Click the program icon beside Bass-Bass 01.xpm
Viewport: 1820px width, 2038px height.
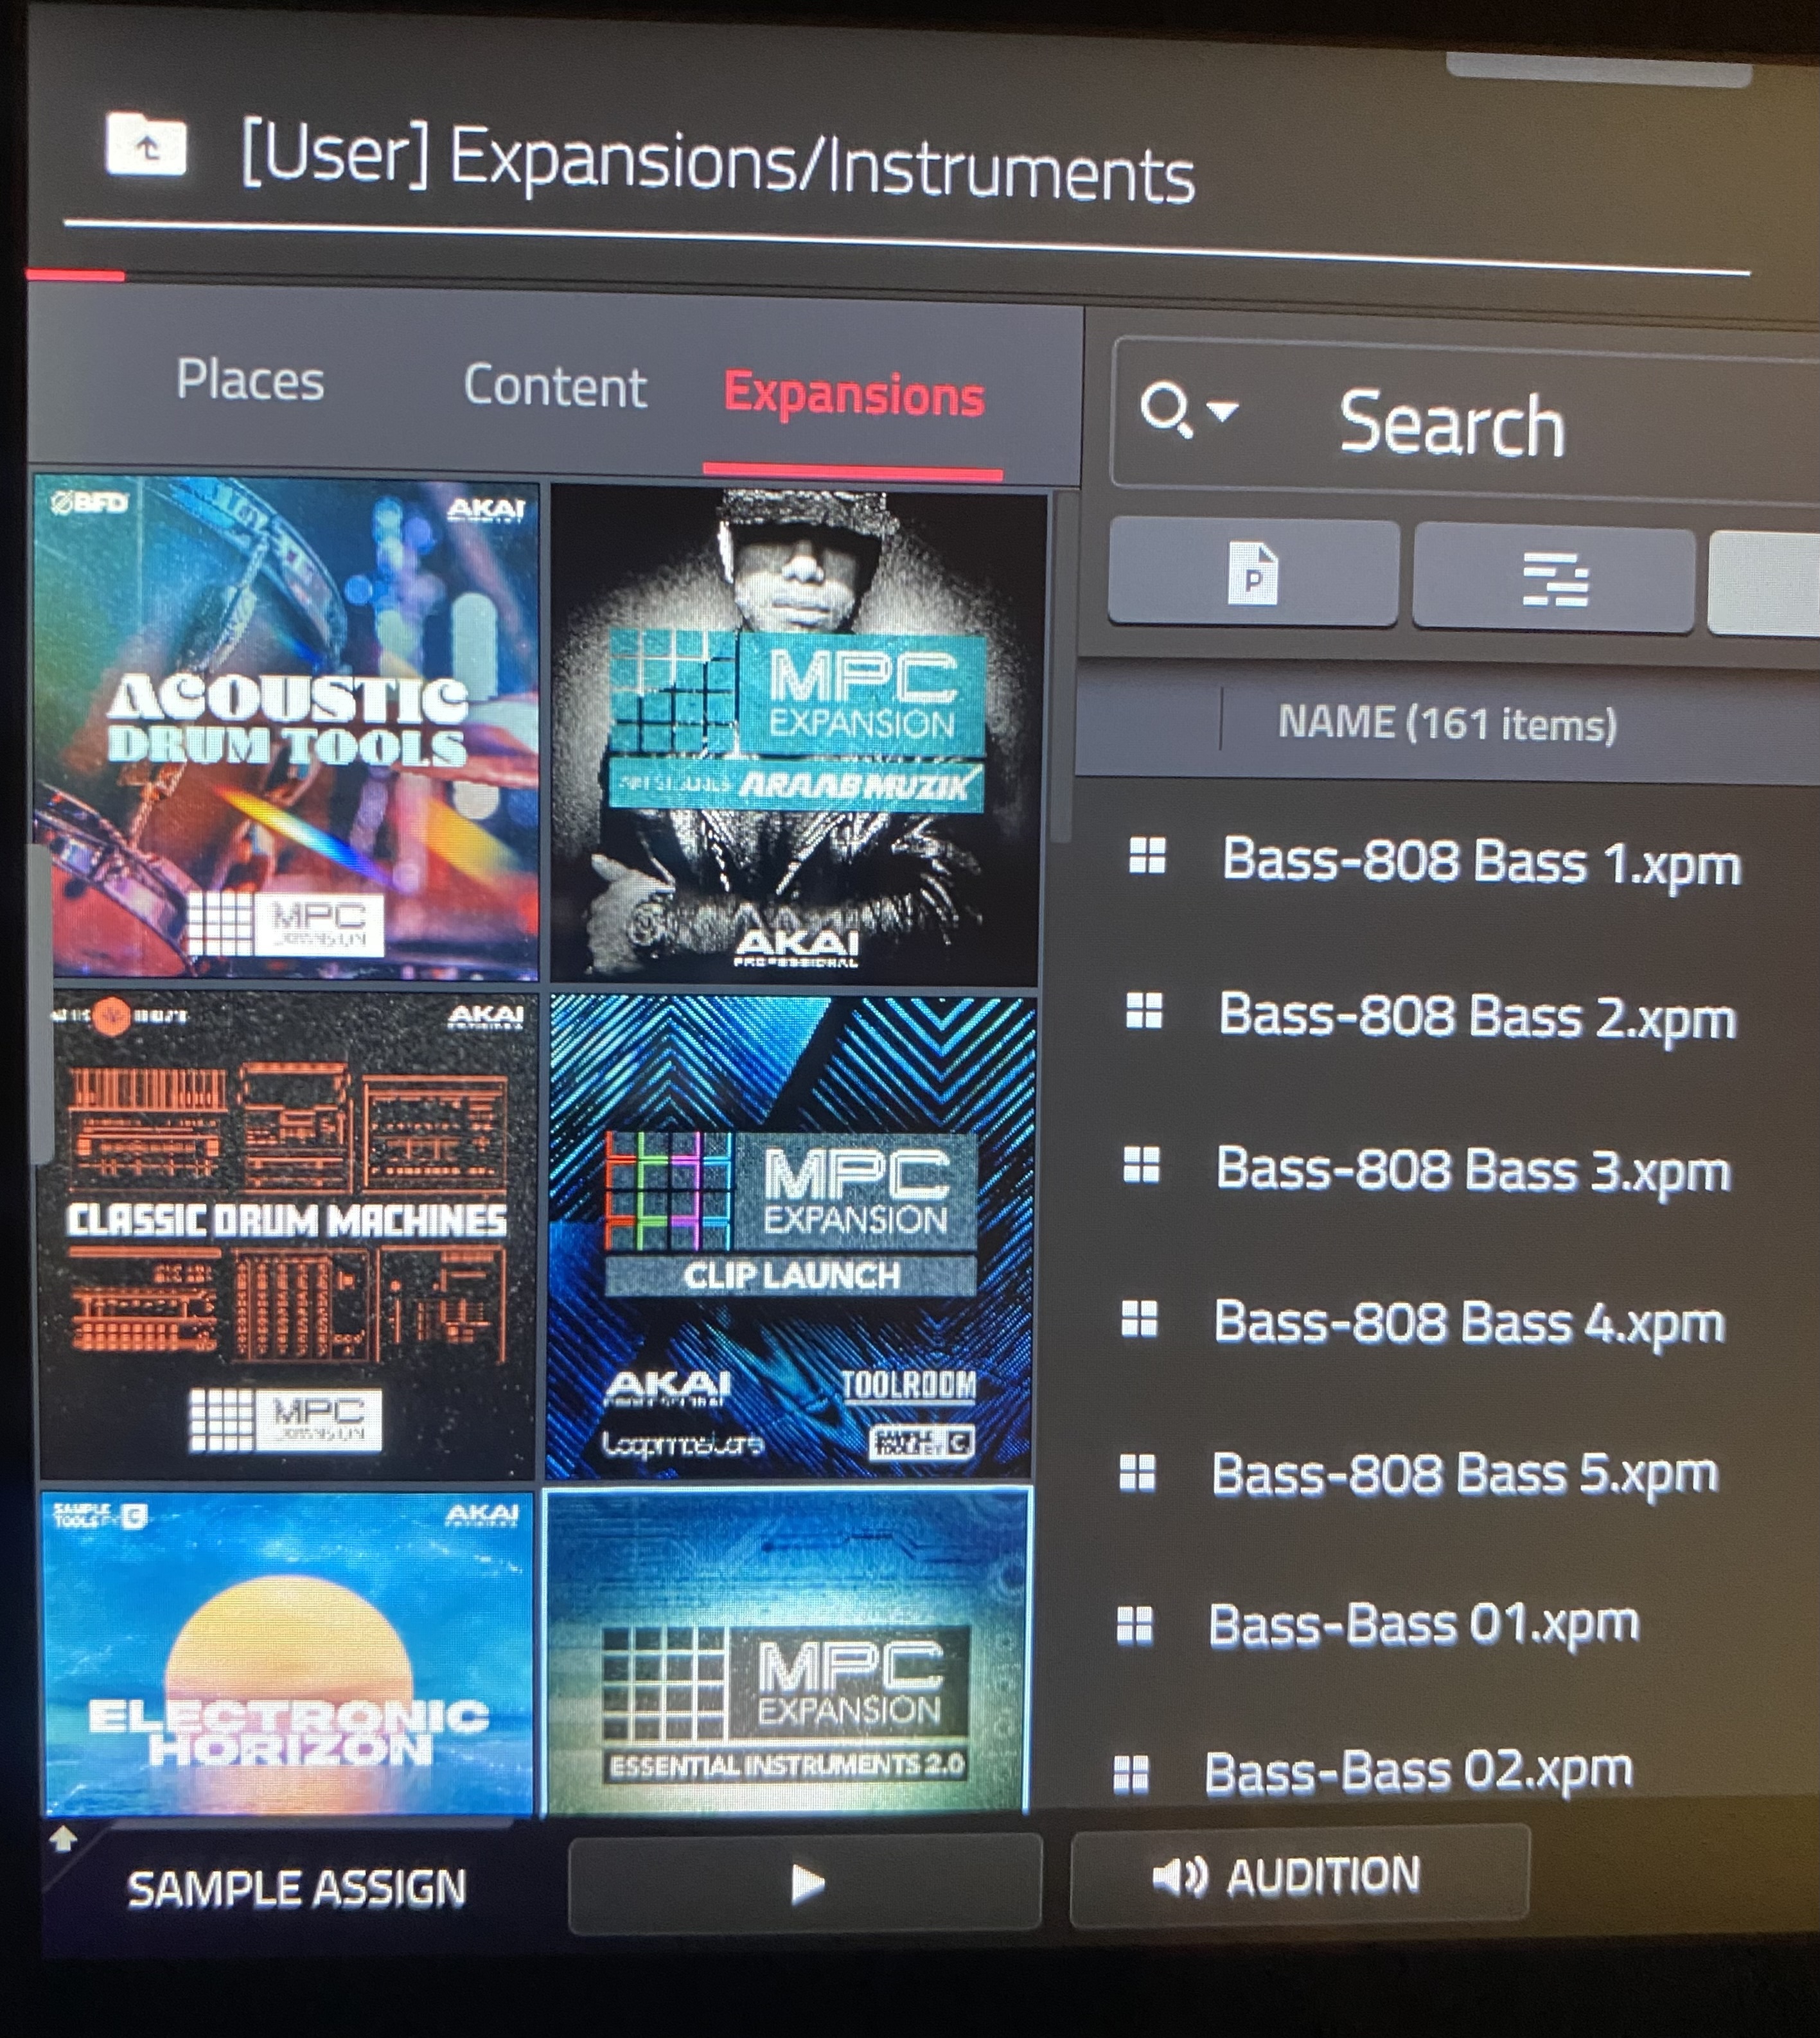[x=1134, y=1625]
